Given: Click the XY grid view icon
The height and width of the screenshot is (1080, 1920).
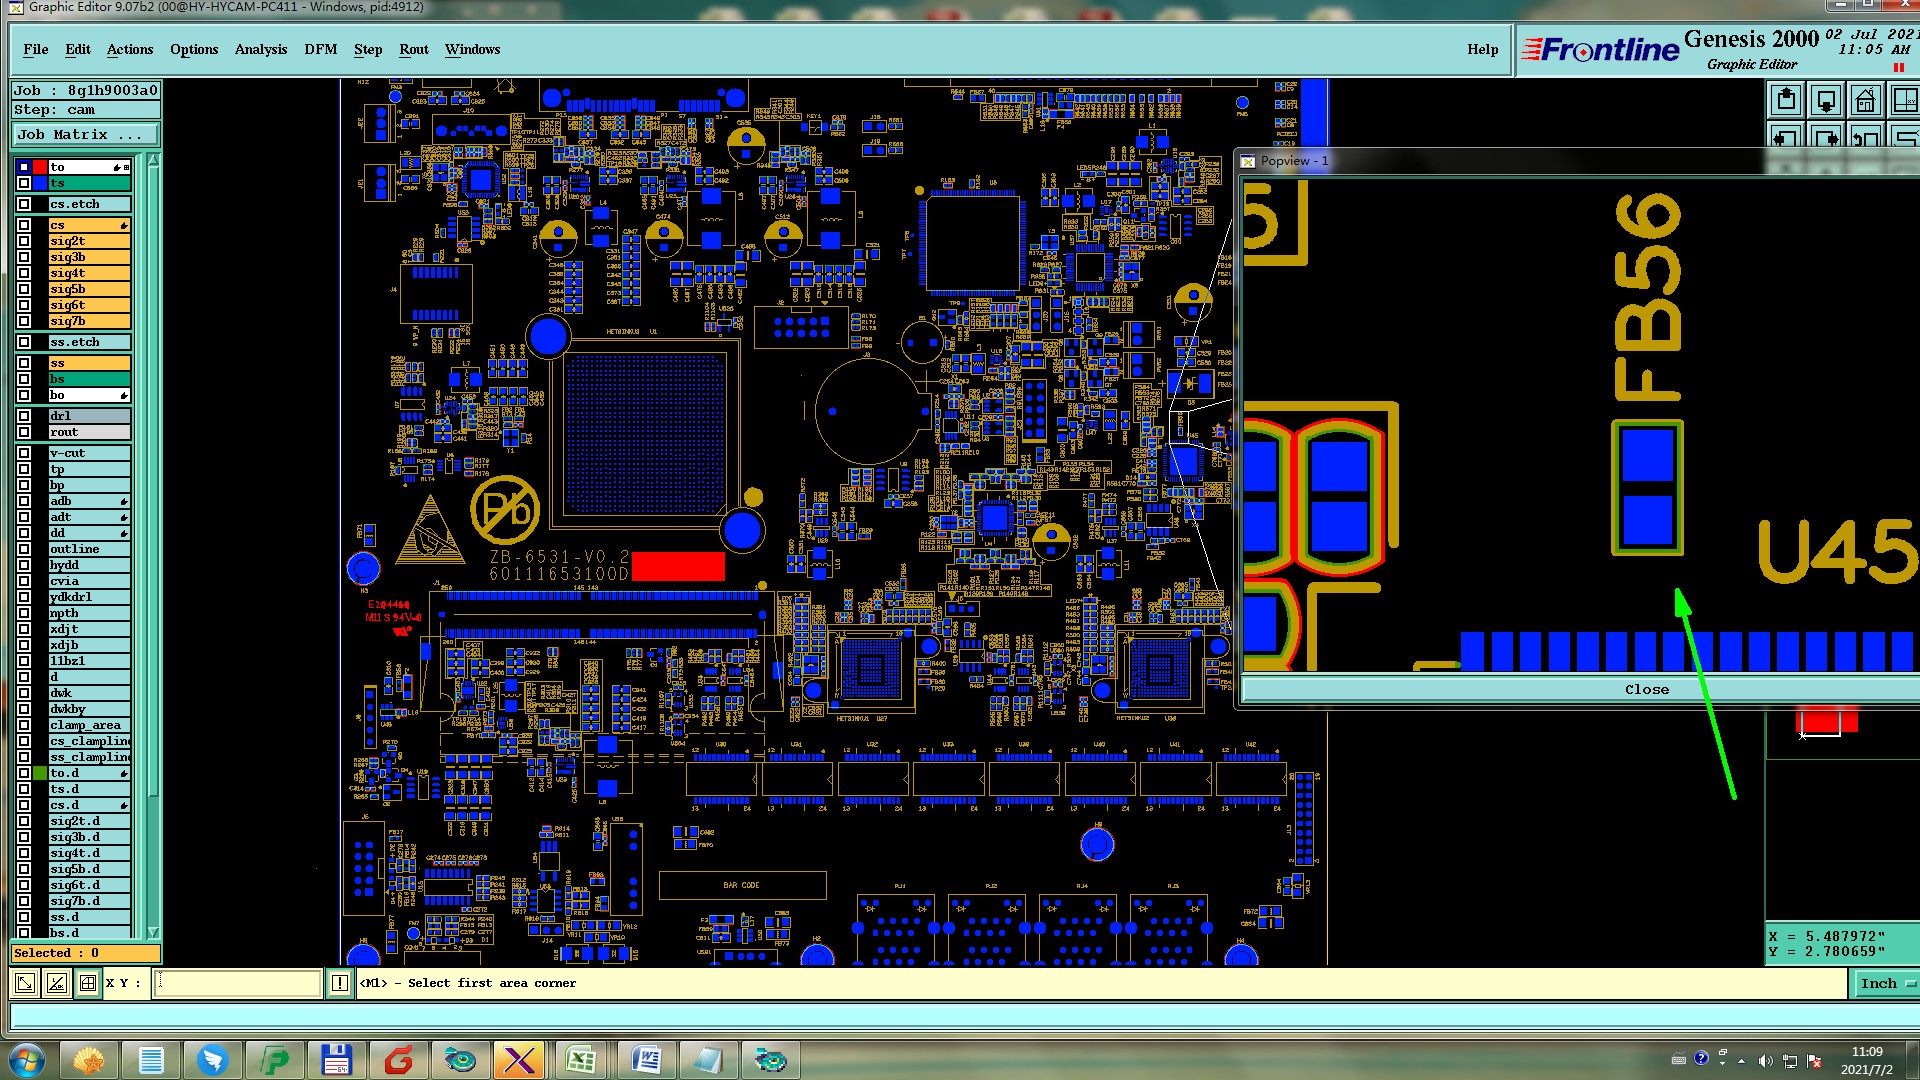Looking at the screenshot, I should 1904,100.
